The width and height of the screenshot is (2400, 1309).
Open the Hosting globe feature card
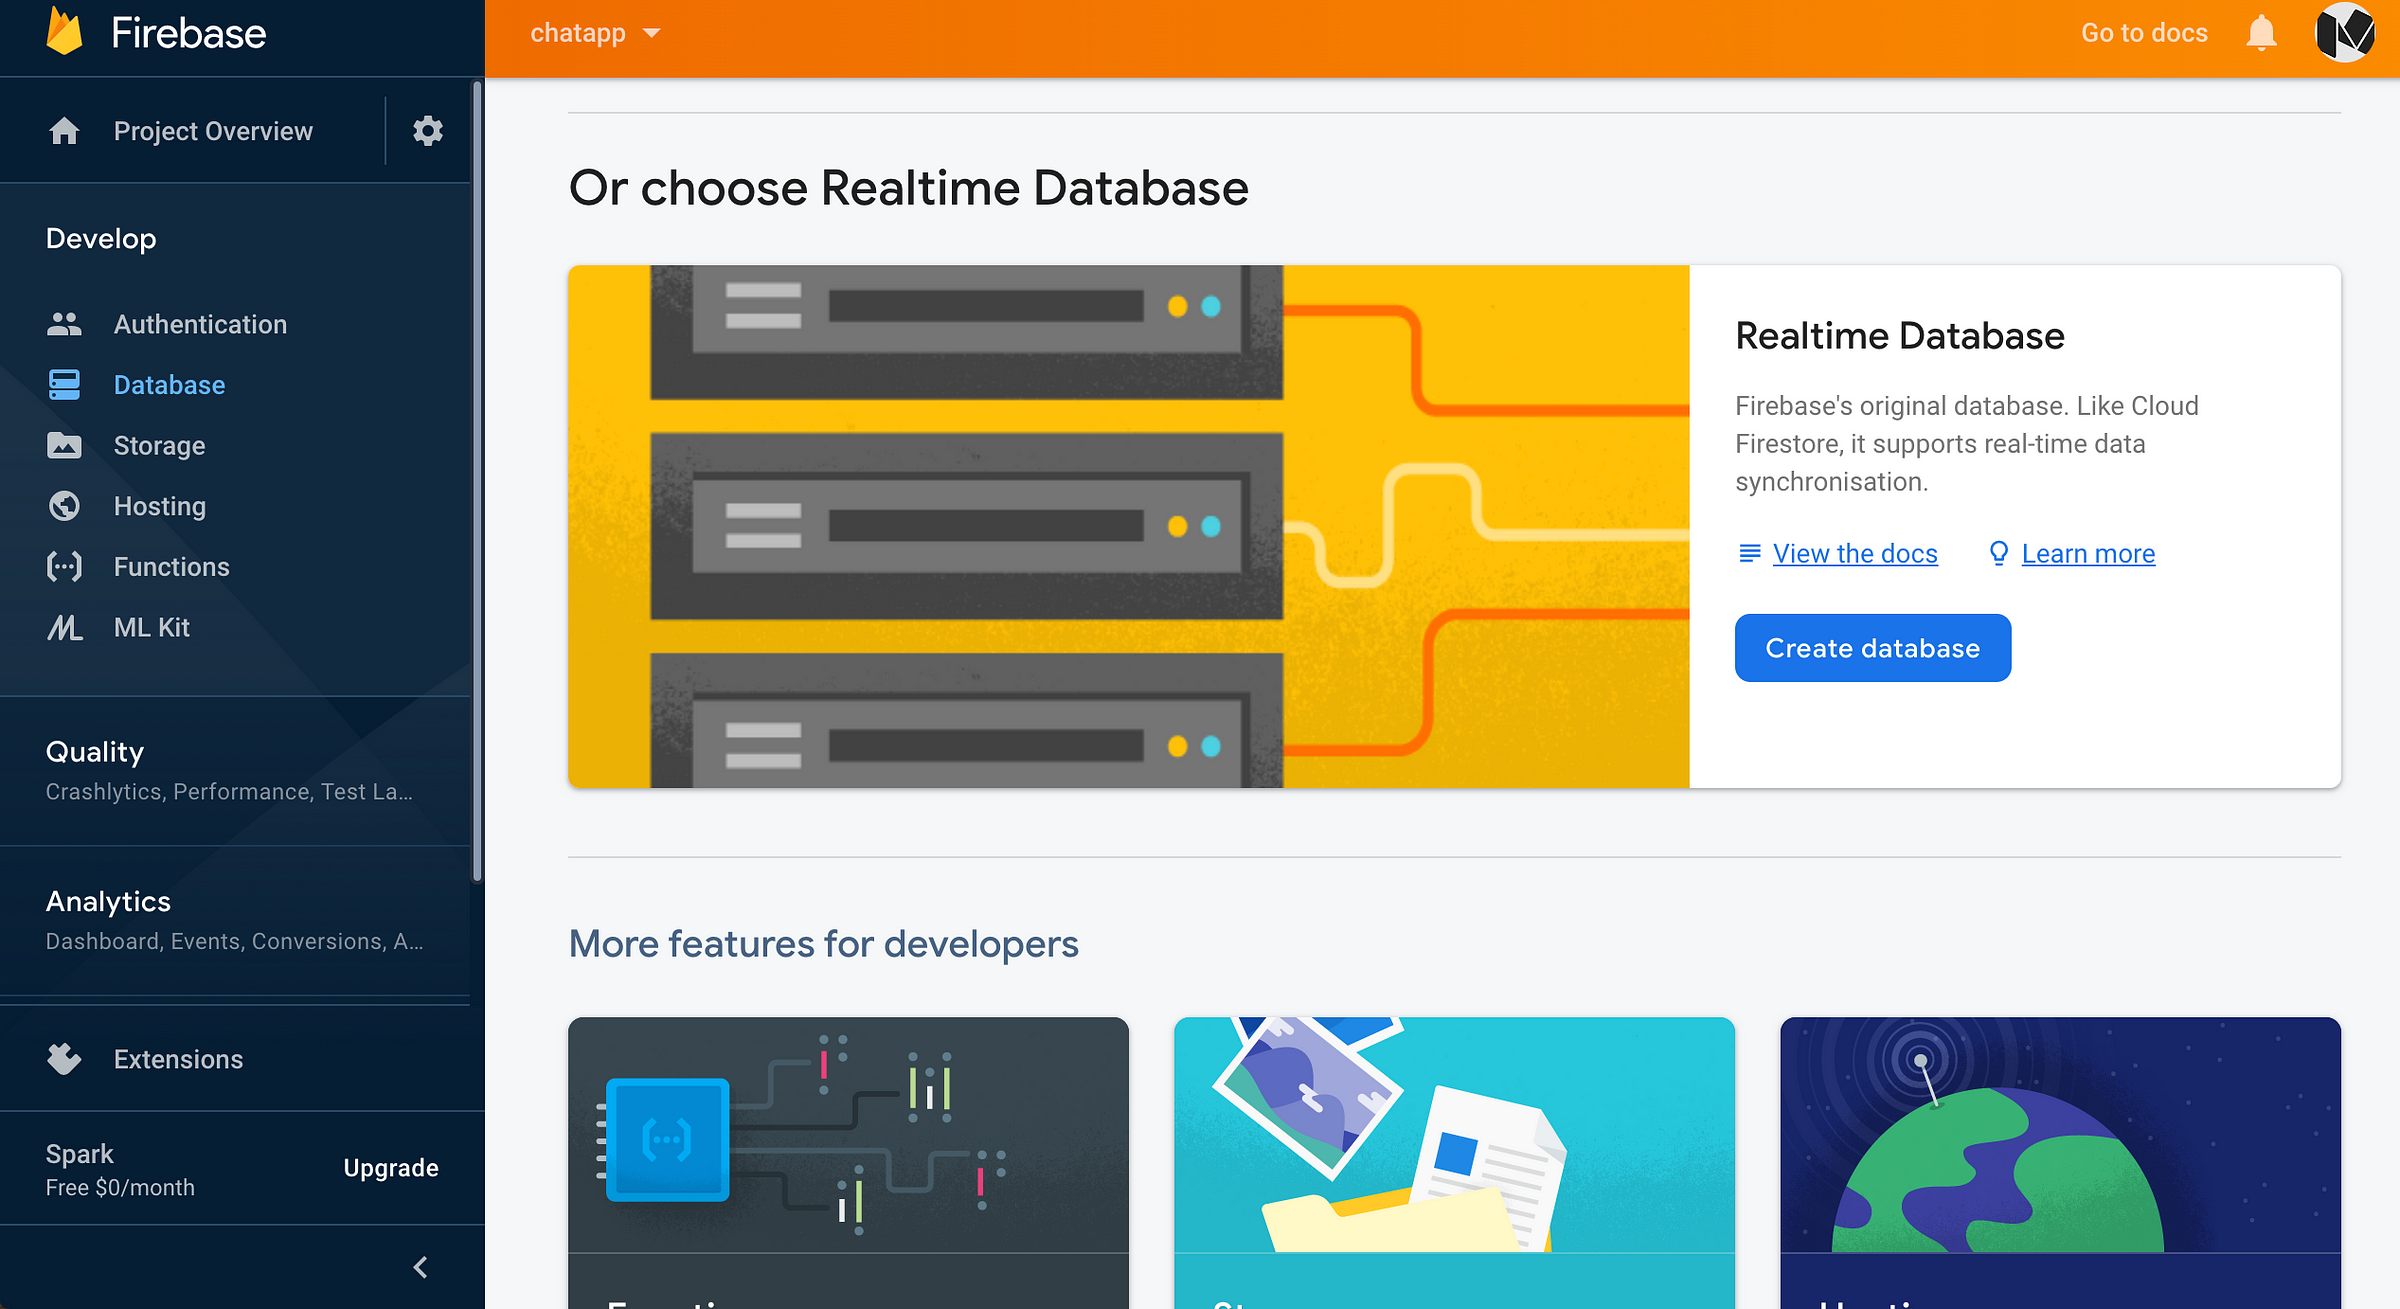coord(2060,1163)
